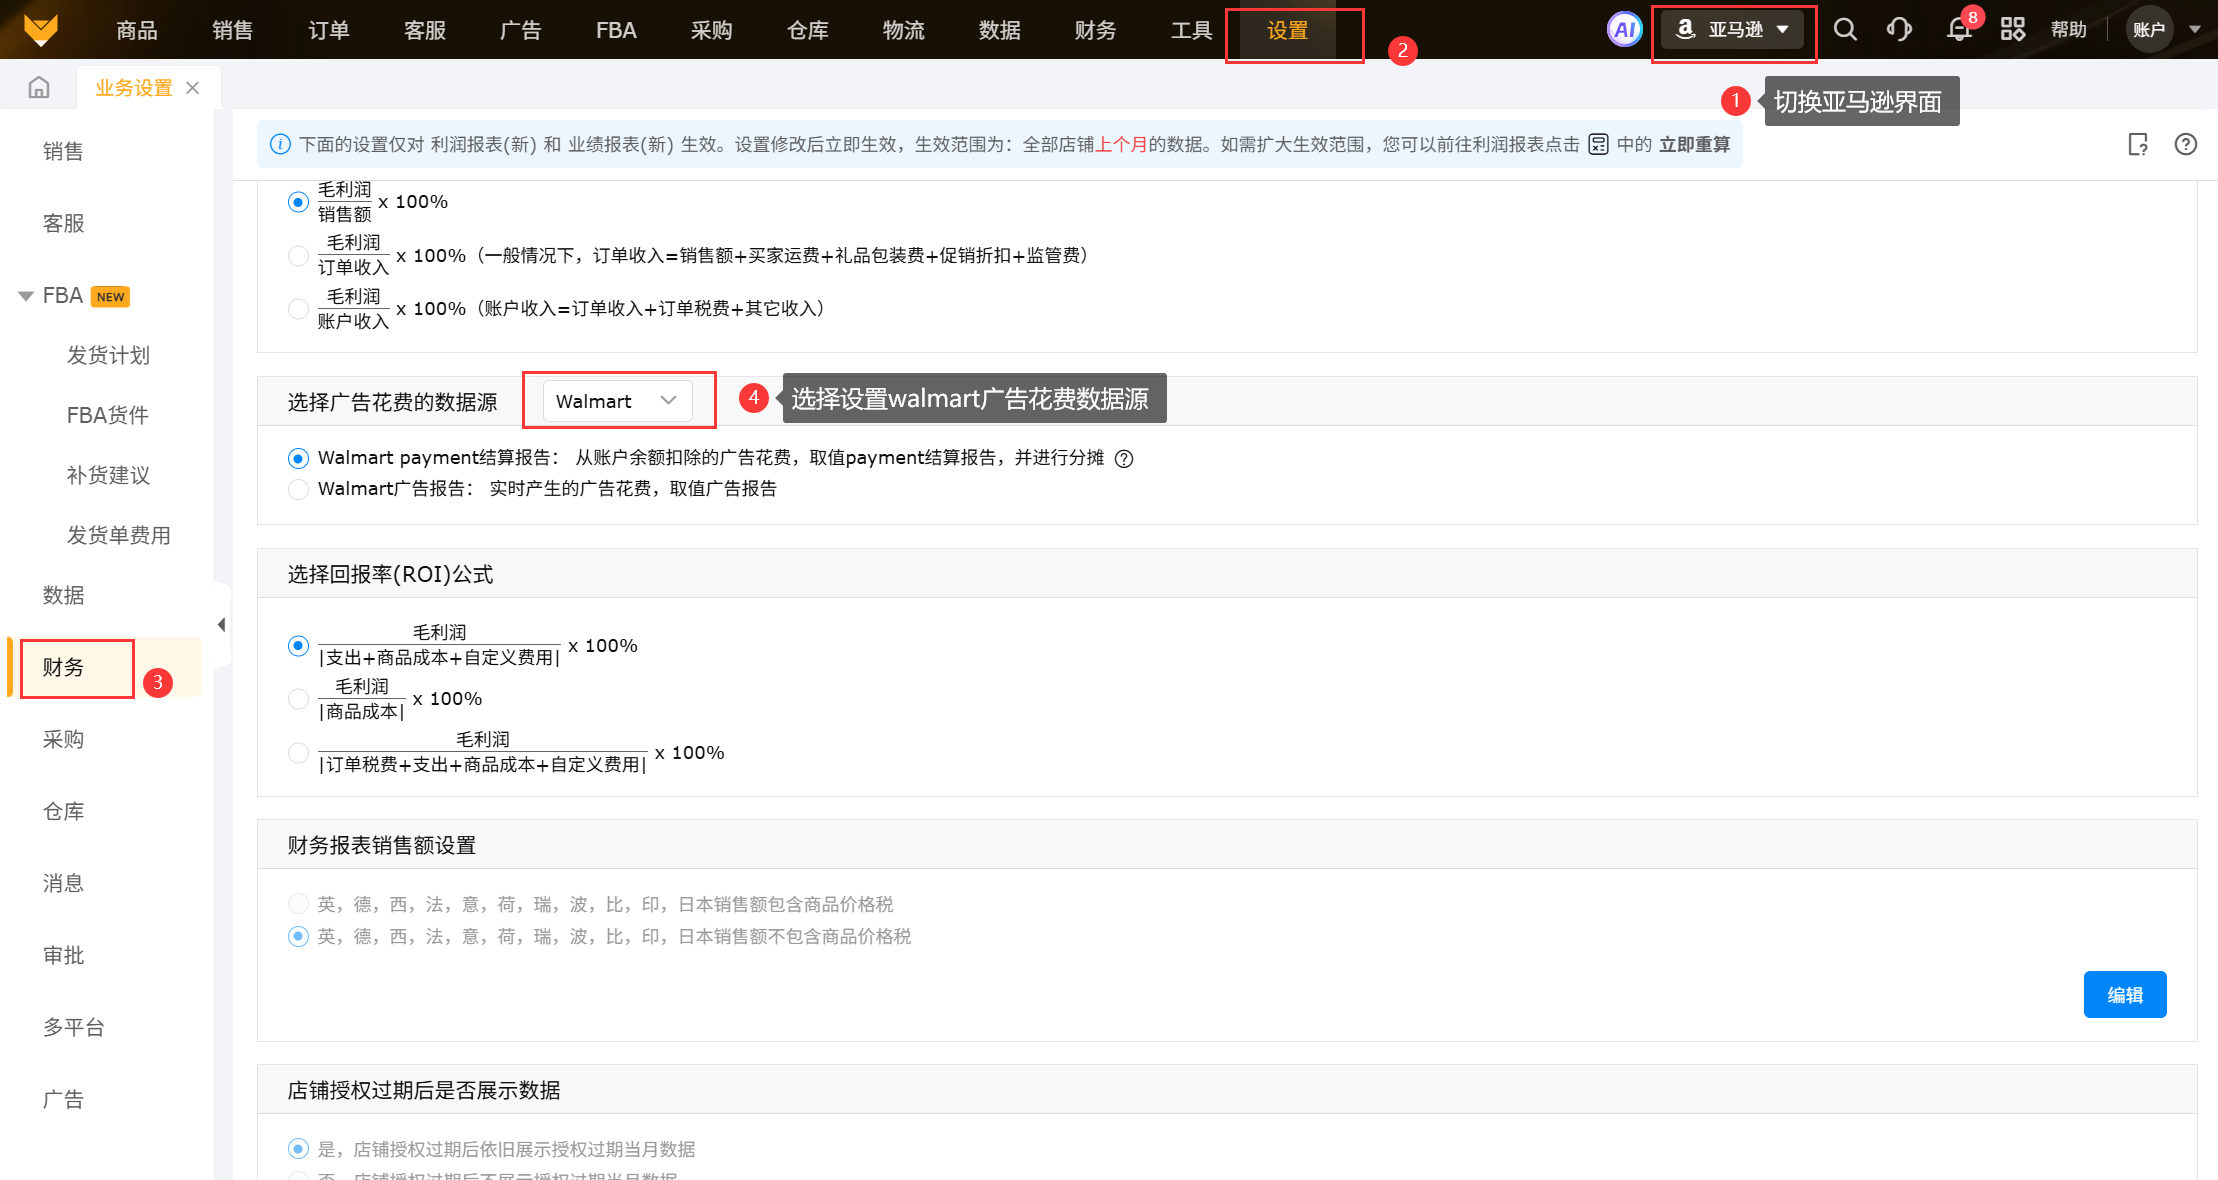Select Walmart广告报告 radio option

[x=298, y=489]
